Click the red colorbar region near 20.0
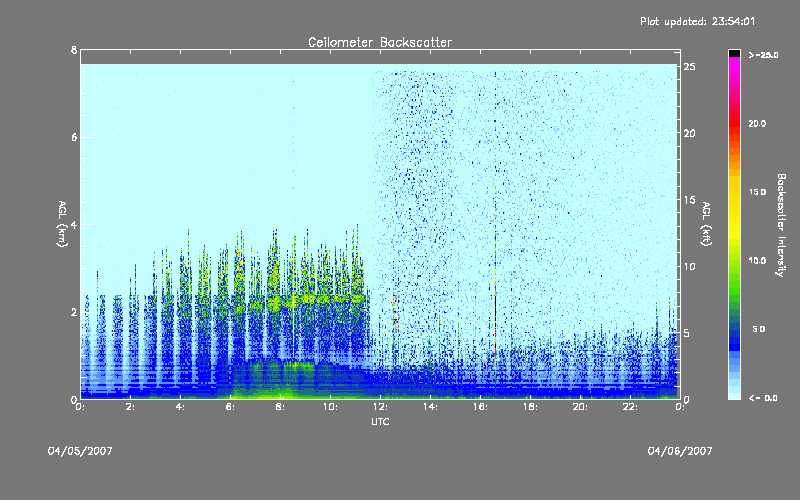This screenshot has height=500, width=800. pos(734,122)
